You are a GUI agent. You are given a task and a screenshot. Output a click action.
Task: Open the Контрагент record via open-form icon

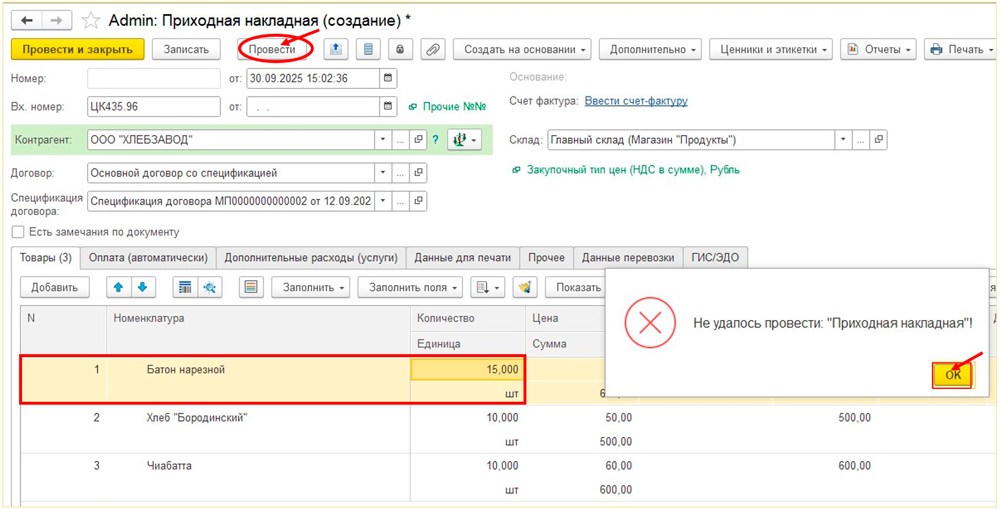click(419, 140)
